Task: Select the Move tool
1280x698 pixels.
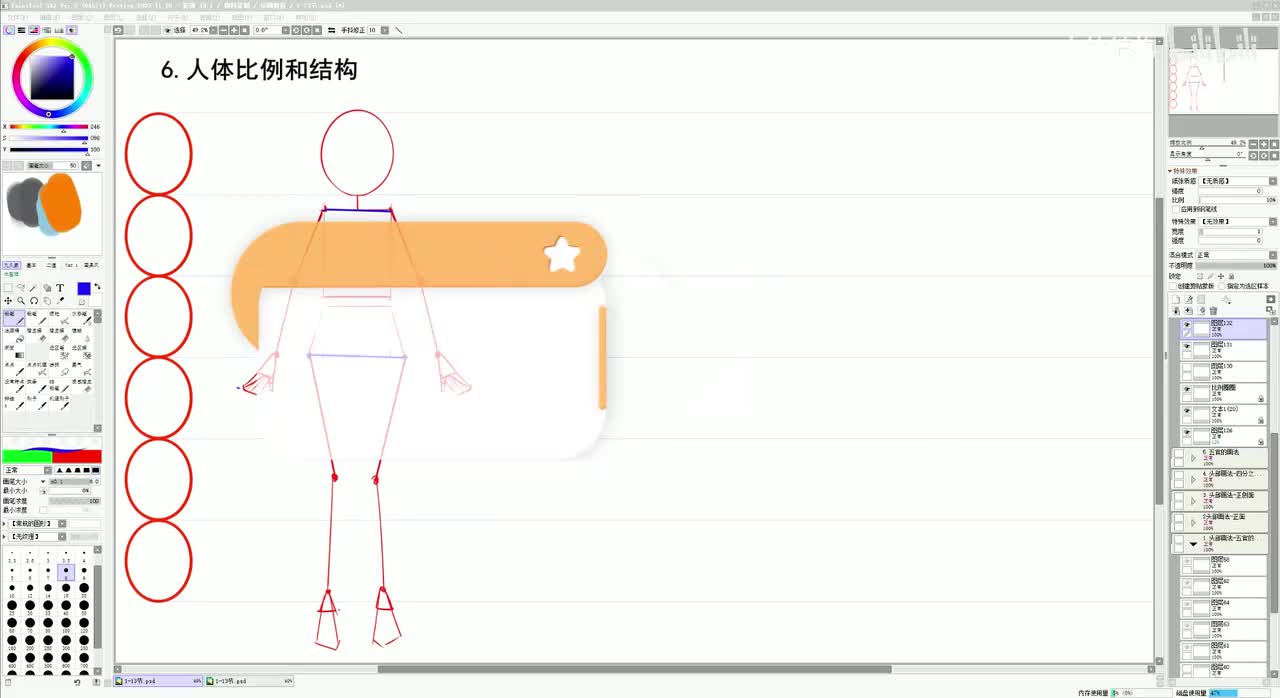Action: [x=8, y=301]
